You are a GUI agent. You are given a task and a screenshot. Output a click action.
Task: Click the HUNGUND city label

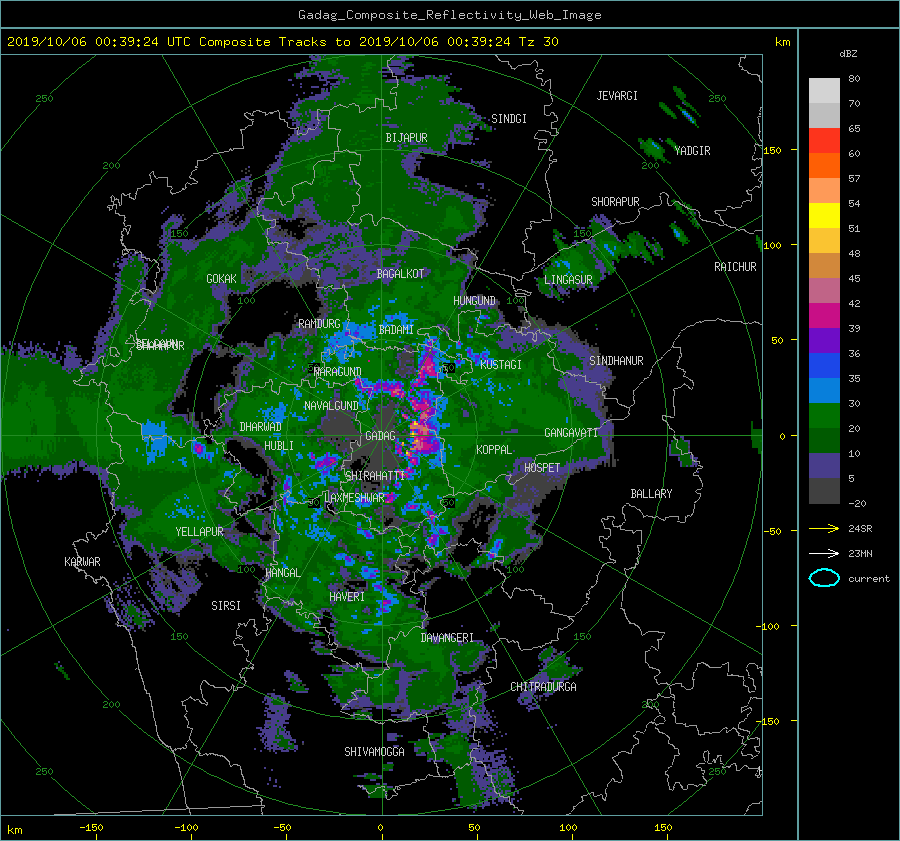click(x=474, y=300)
